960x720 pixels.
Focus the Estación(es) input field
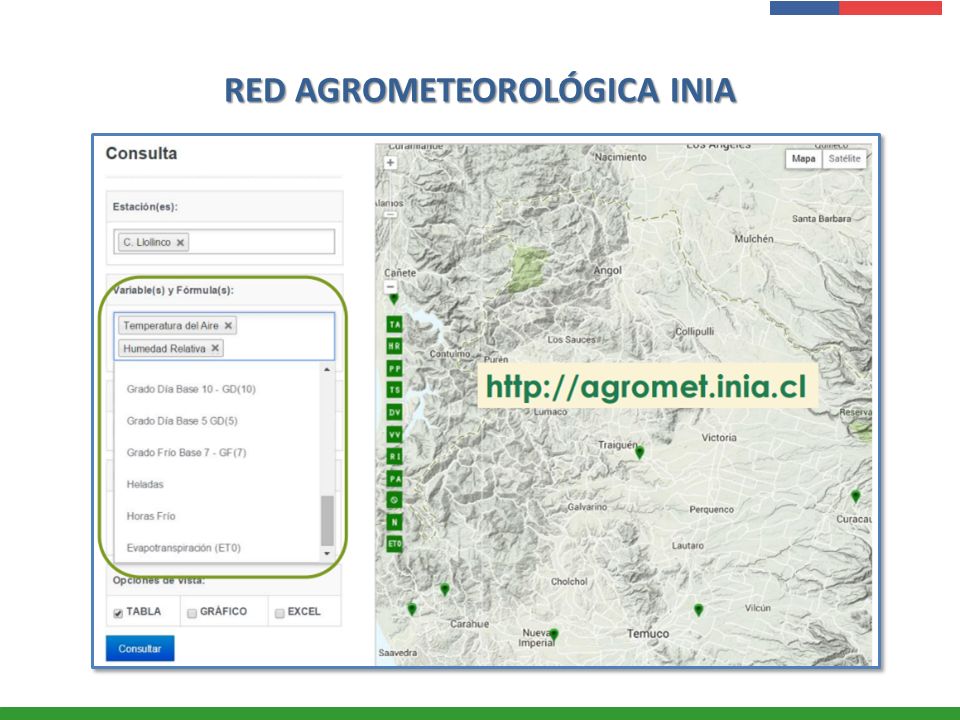(224, 242)
